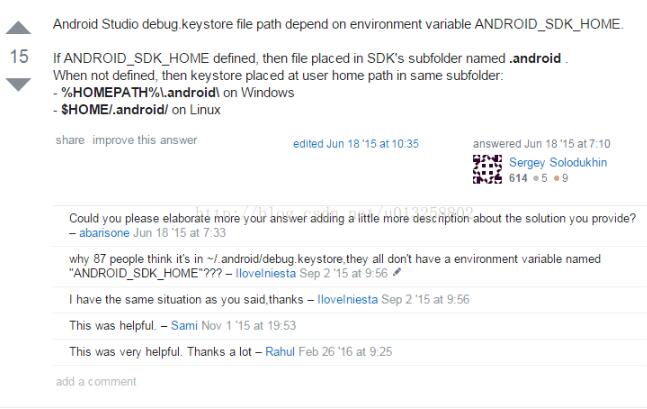Screen dimensions: 647x409
Task: Upvote the answer with the up arrow
Action: [19, 29]
